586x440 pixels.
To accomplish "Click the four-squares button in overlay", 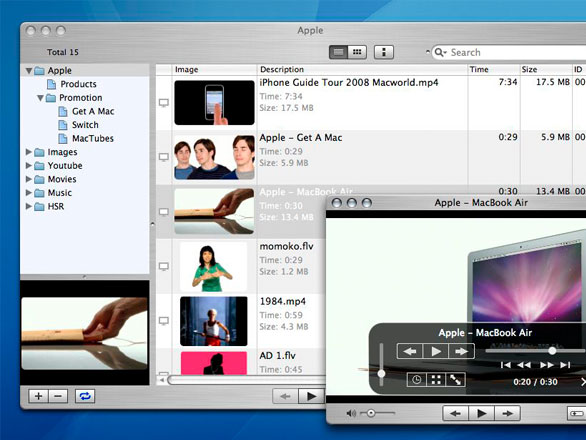I will click(436, 380).
